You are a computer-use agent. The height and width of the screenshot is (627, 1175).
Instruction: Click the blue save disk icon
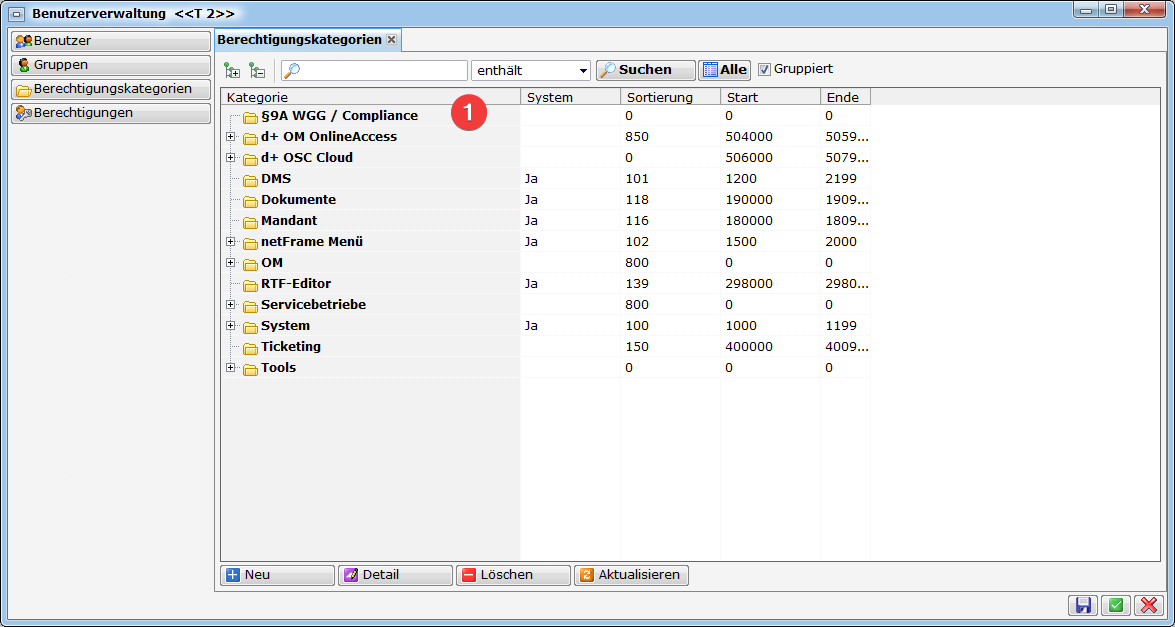click(x=1083, y=605)
